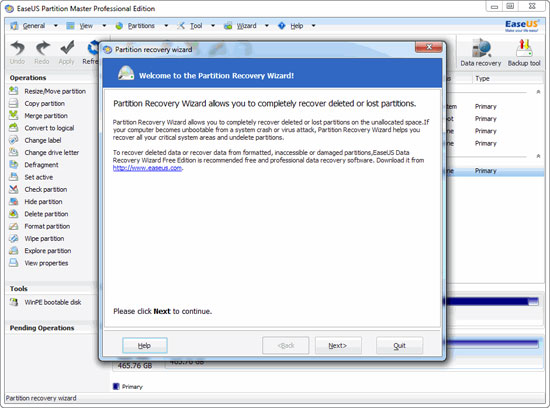The width and height of the screenshot is (550, 408).
Task: Open the View menu
Action: pyautogui.click(x=80, y=26)
